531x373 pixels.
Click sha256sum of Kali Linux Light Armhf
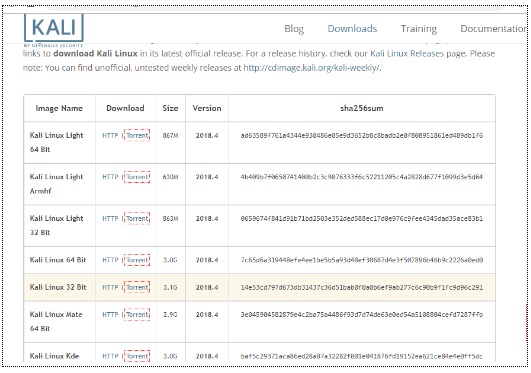point(362,177)
